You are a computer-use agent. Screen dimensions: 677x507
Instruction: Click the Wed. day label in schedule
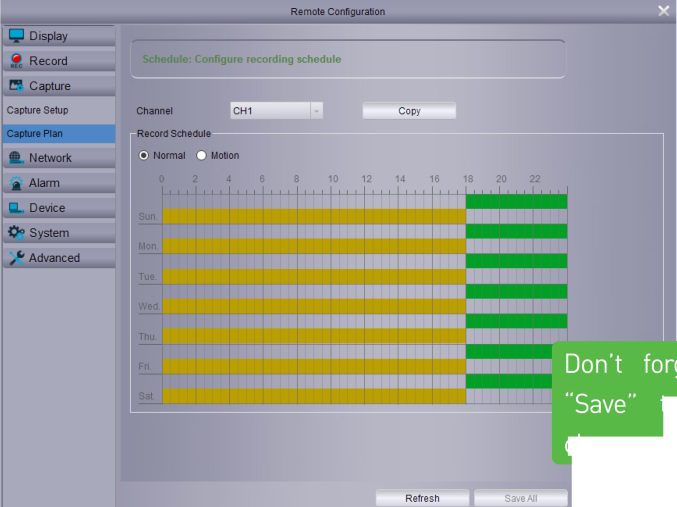148,306
